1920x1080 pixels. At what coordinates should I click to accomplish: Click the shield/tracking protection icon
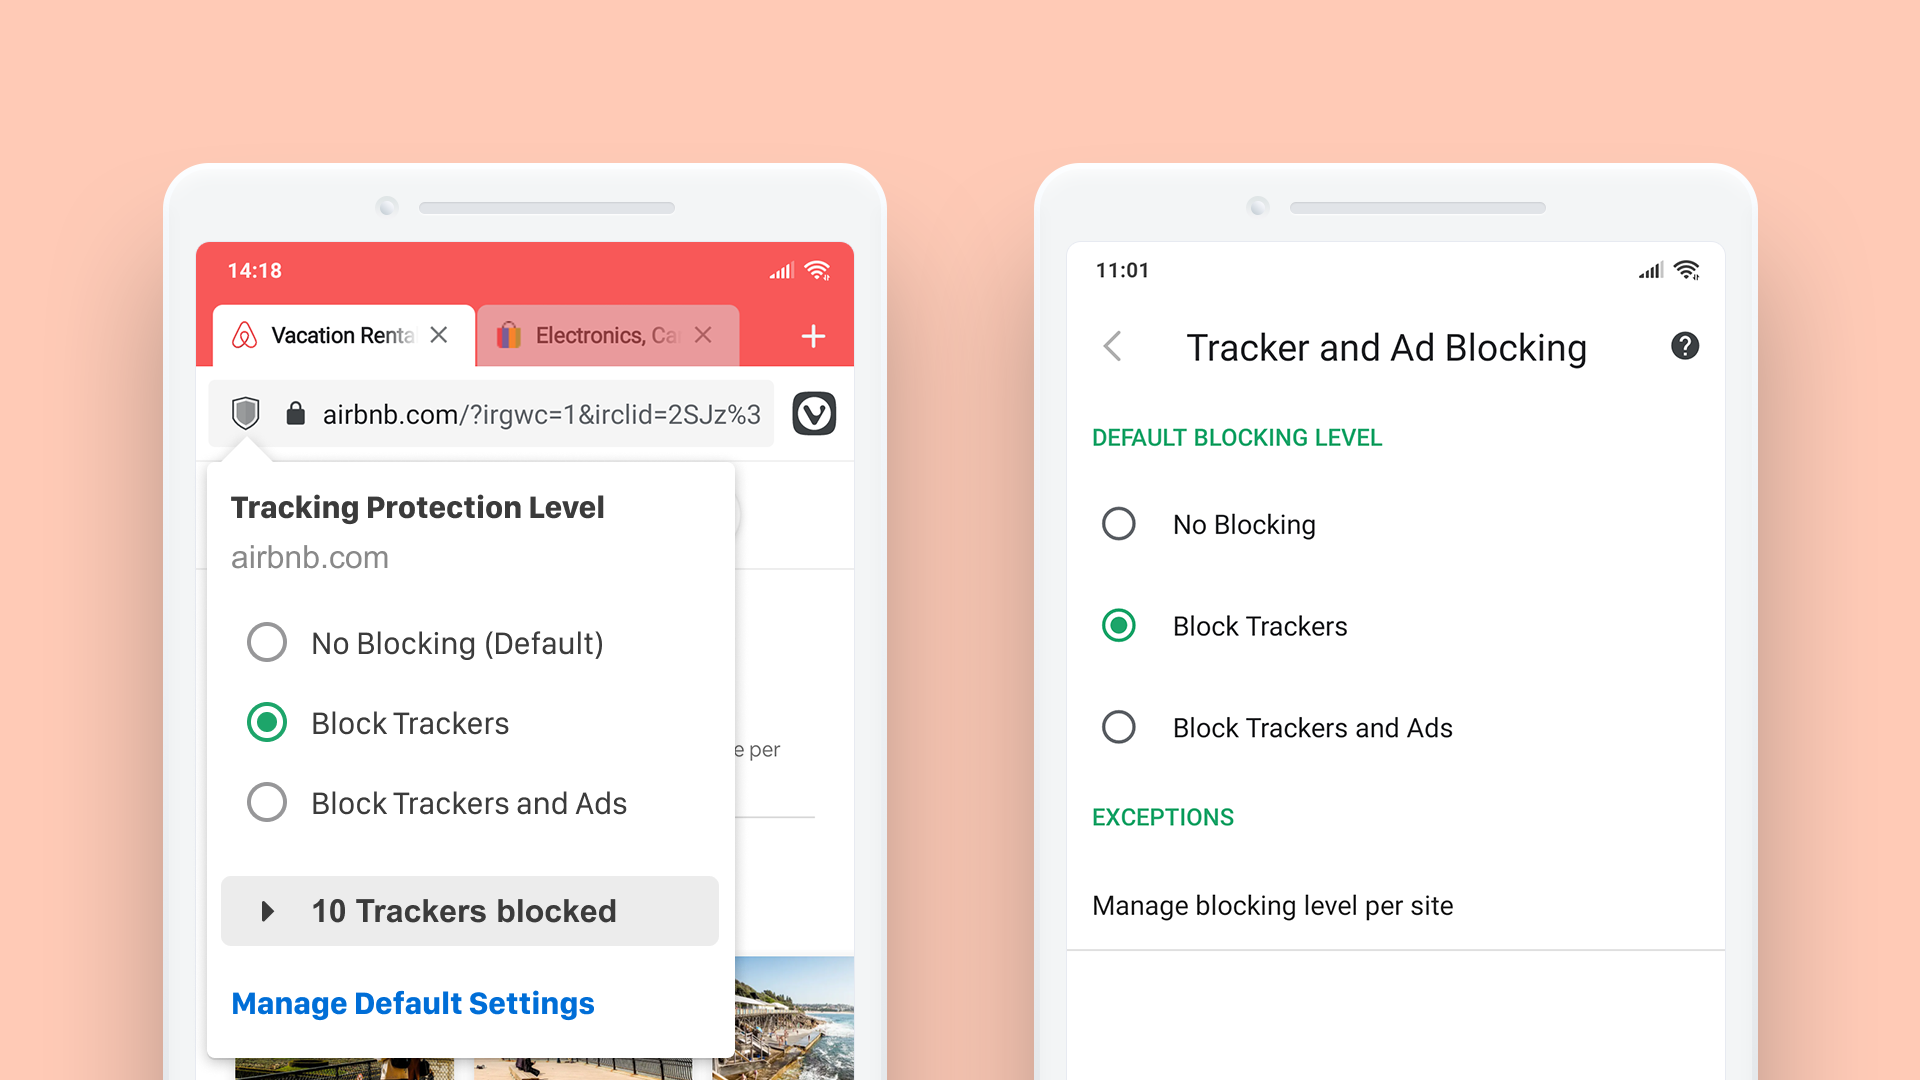click(251, 414)
